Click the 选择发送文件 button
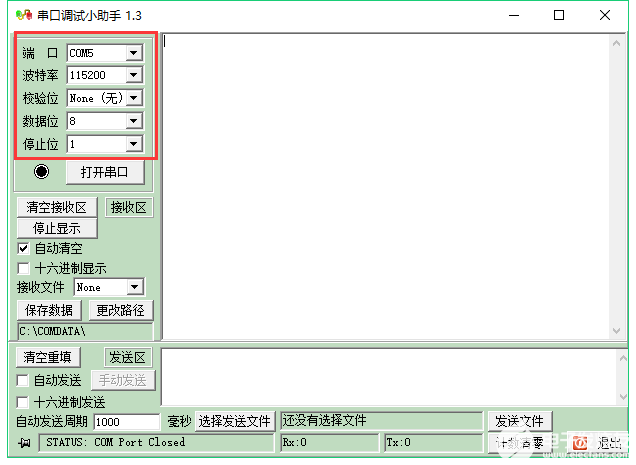Image resolution: width=636 pixels, height=465 pixels. [235, 421]
